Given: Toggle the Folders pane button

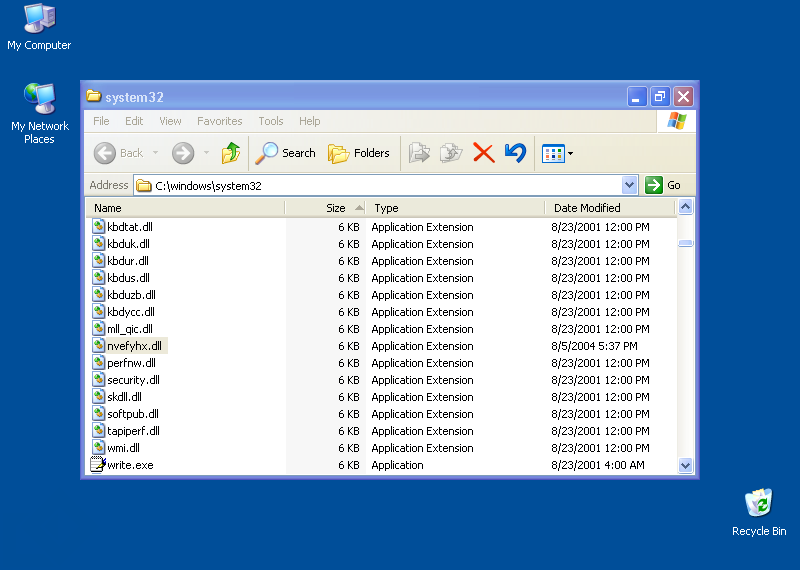Looking at the screenshot, I should [x=359, y=153].
